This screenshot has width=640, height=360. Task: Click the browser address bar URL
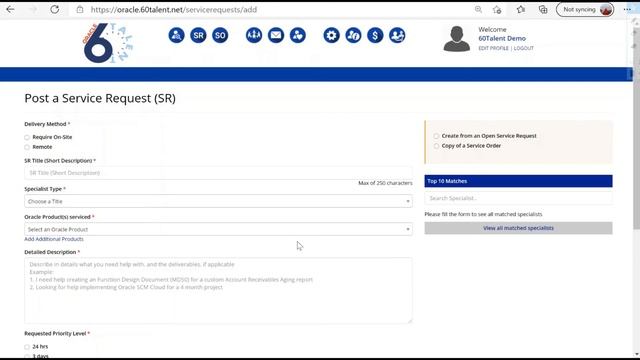[x=174, y=9]
